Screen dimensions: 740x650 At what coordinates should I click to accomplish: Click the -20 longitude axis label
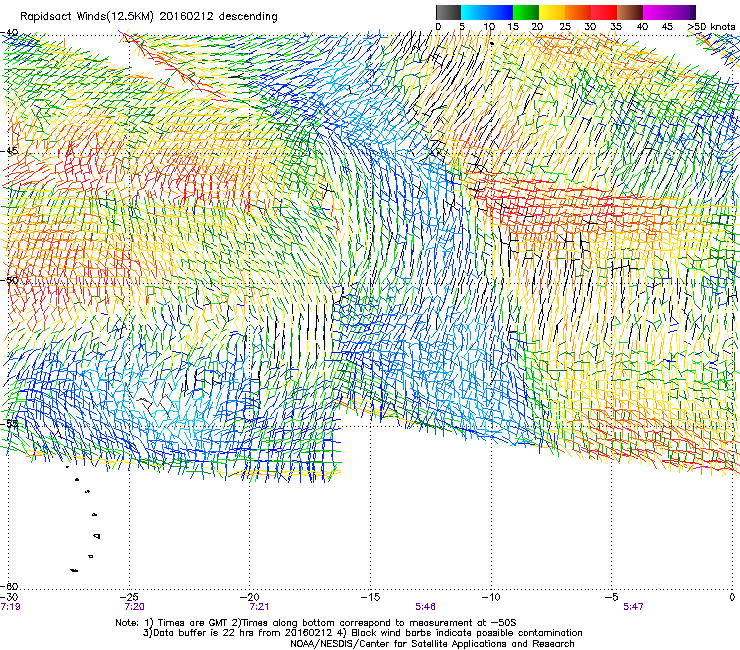(x=249, y=597)
